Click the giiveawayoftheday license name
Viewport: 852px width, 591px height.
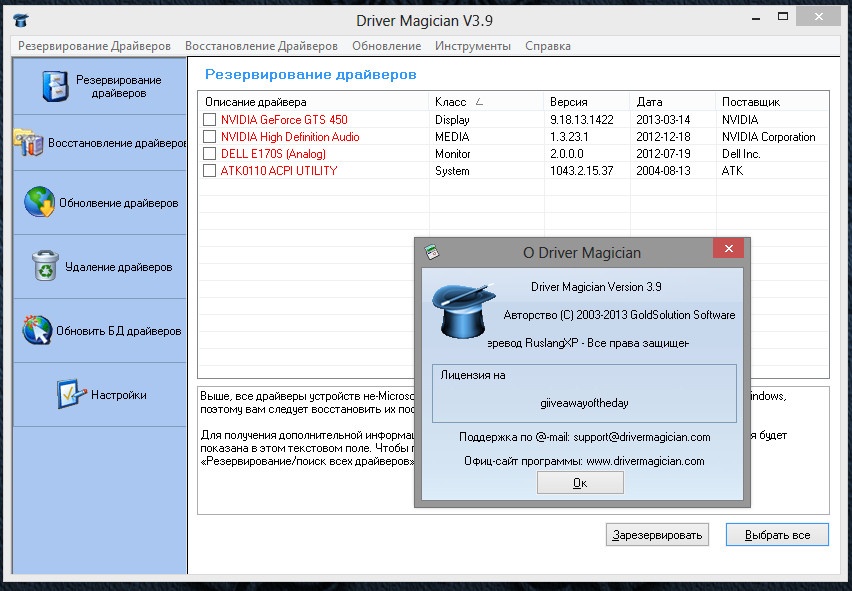(x=584, y=403)
